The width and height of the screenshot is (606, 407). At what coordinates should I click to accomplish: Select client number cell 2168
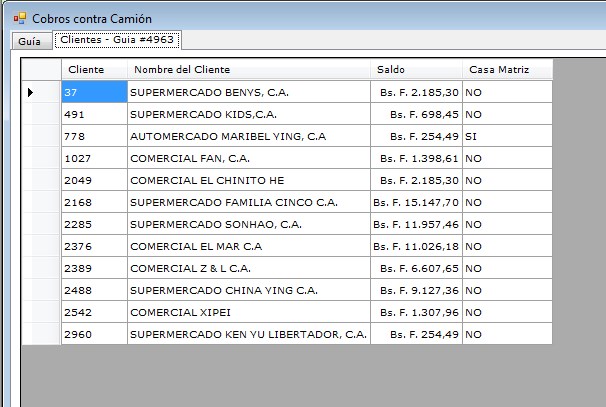click(x=94, y=202)
